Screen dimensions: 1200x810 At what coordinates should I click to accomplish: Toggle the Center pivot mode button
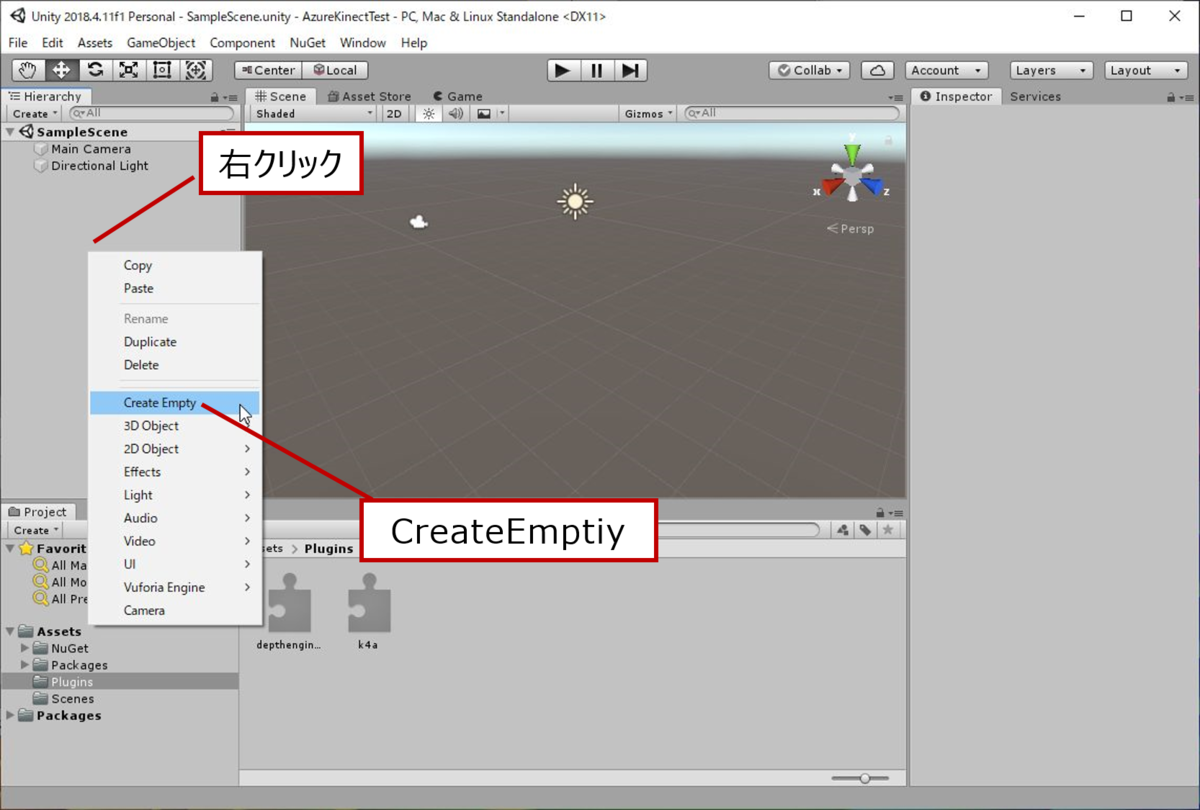[267, 70]
